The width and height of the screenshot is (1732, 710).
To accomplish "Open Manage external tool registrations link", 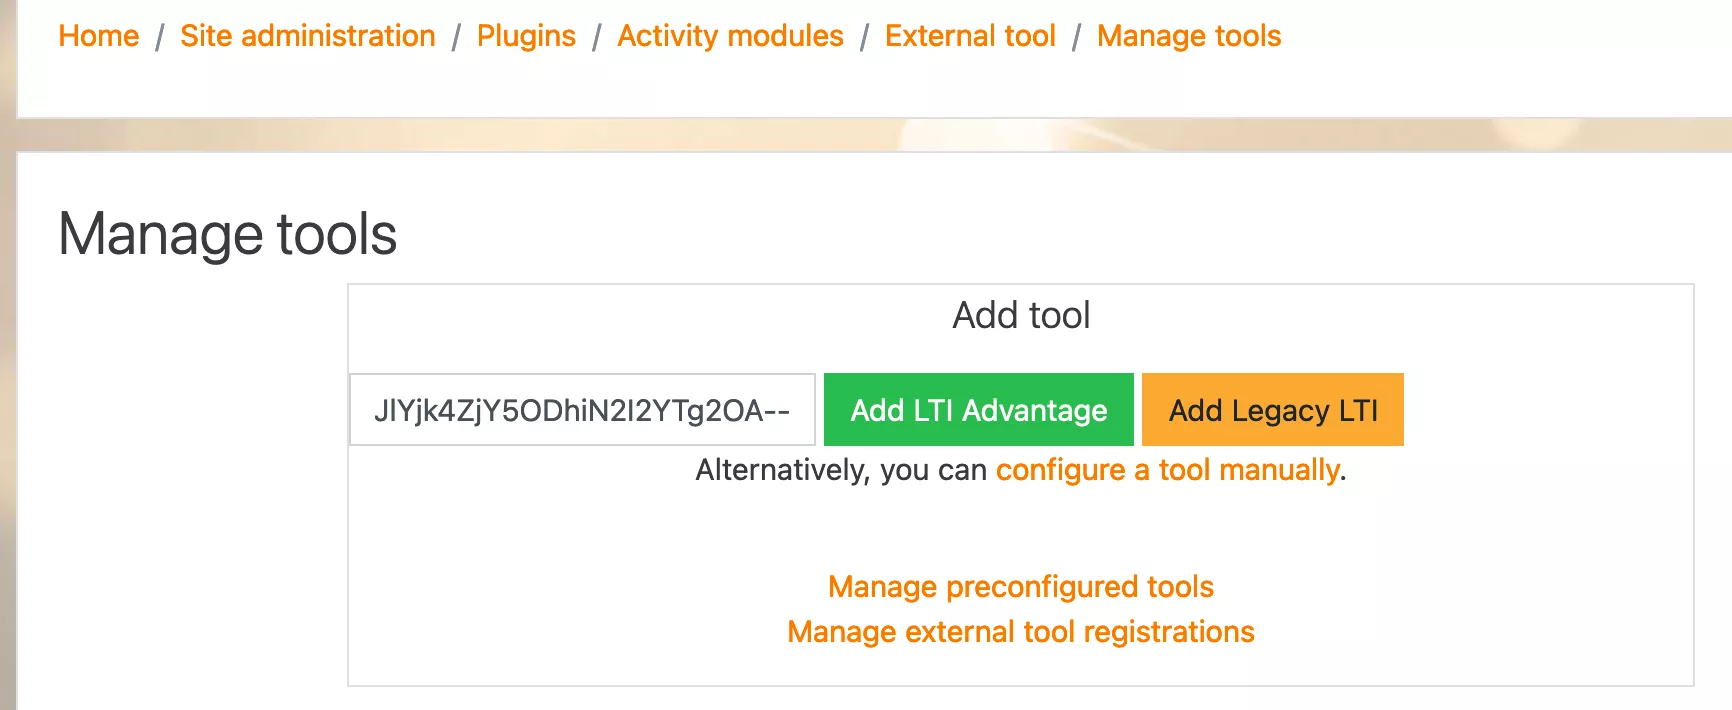I will 1021,632.
